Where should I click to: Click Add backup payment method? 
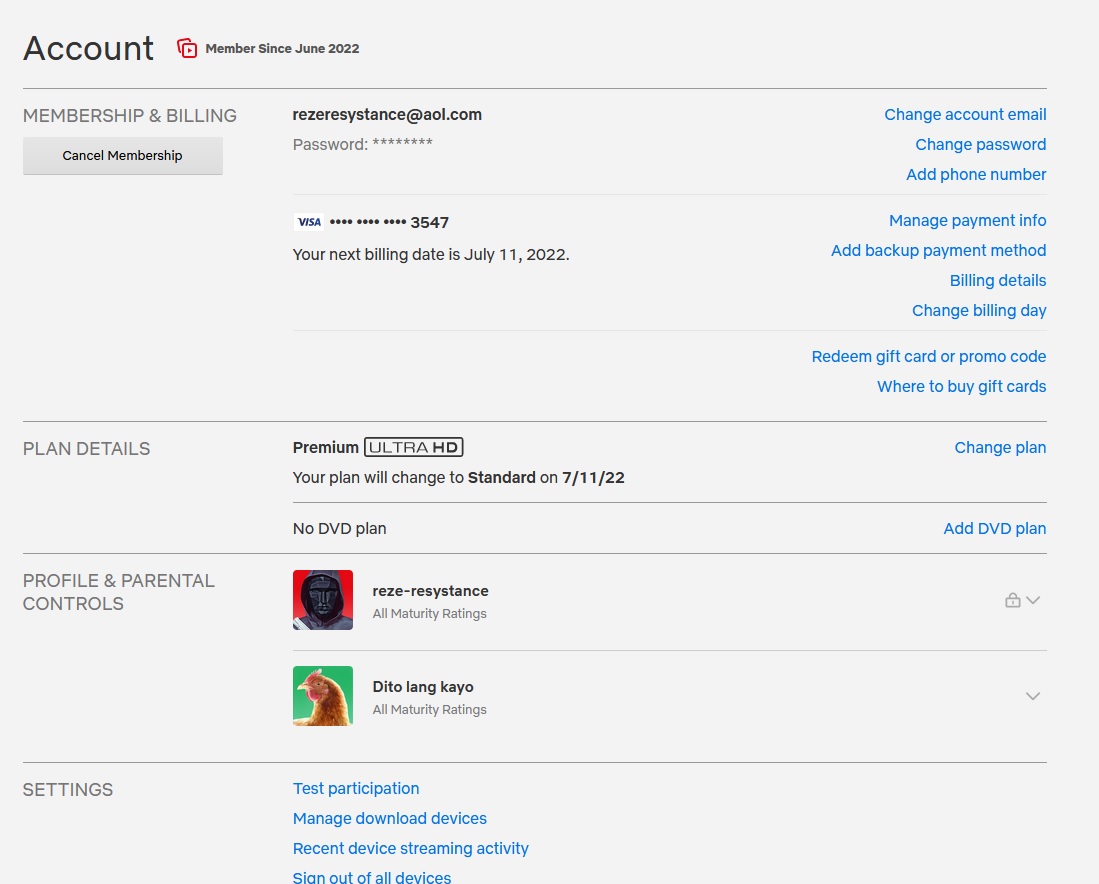938,250
